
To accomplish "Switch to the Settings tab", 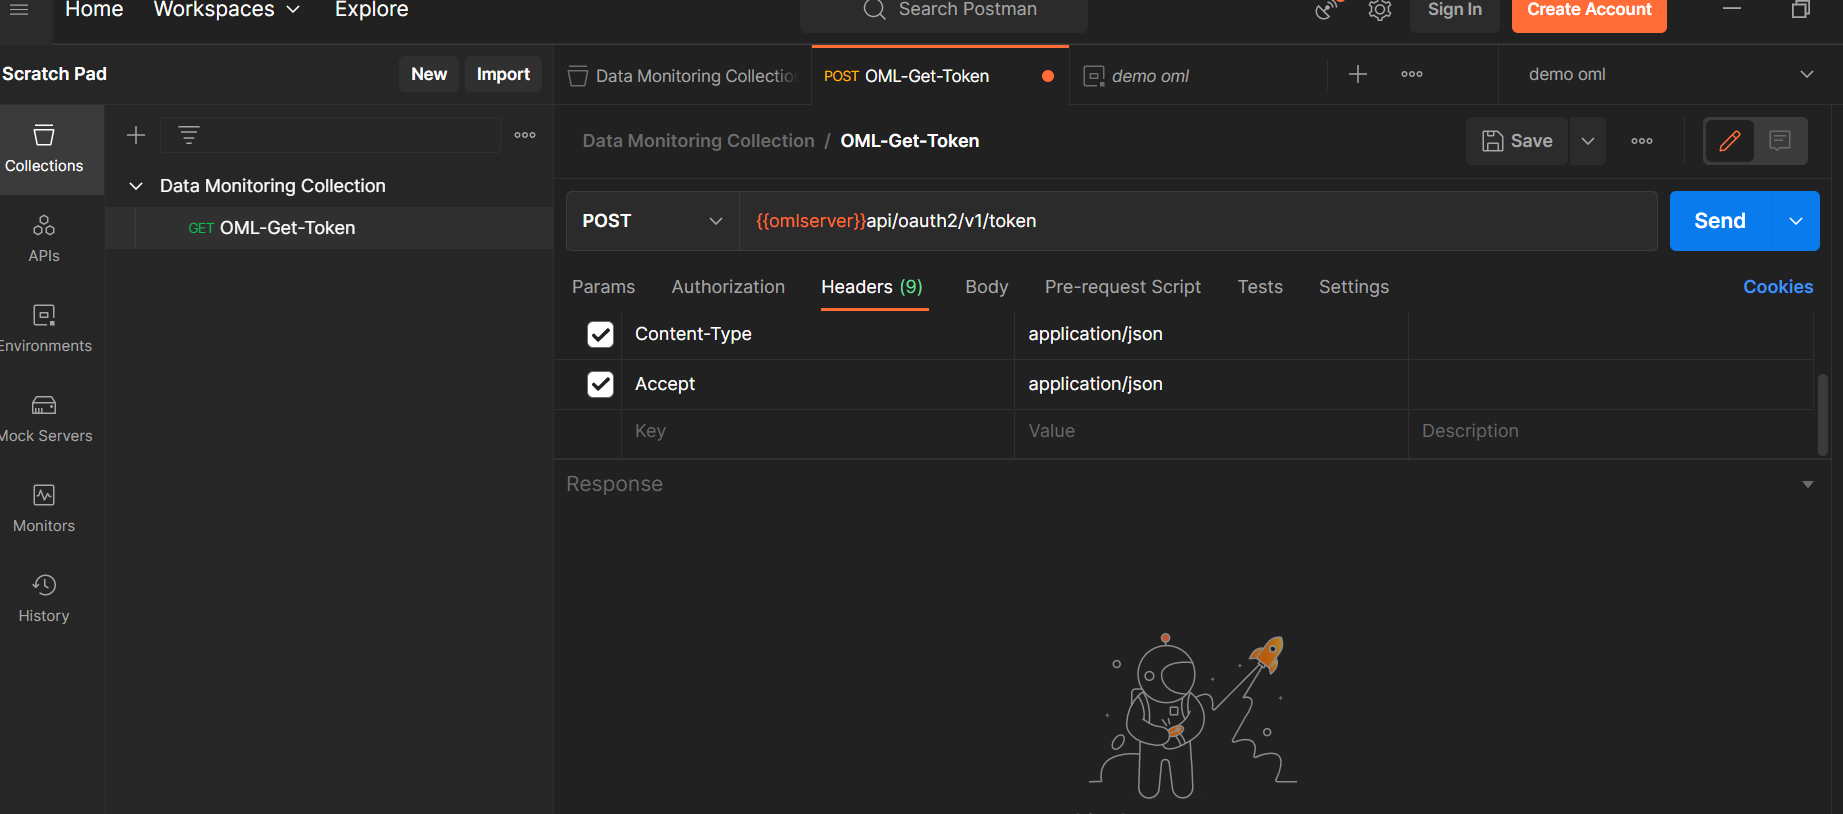I will (1354, 287).
